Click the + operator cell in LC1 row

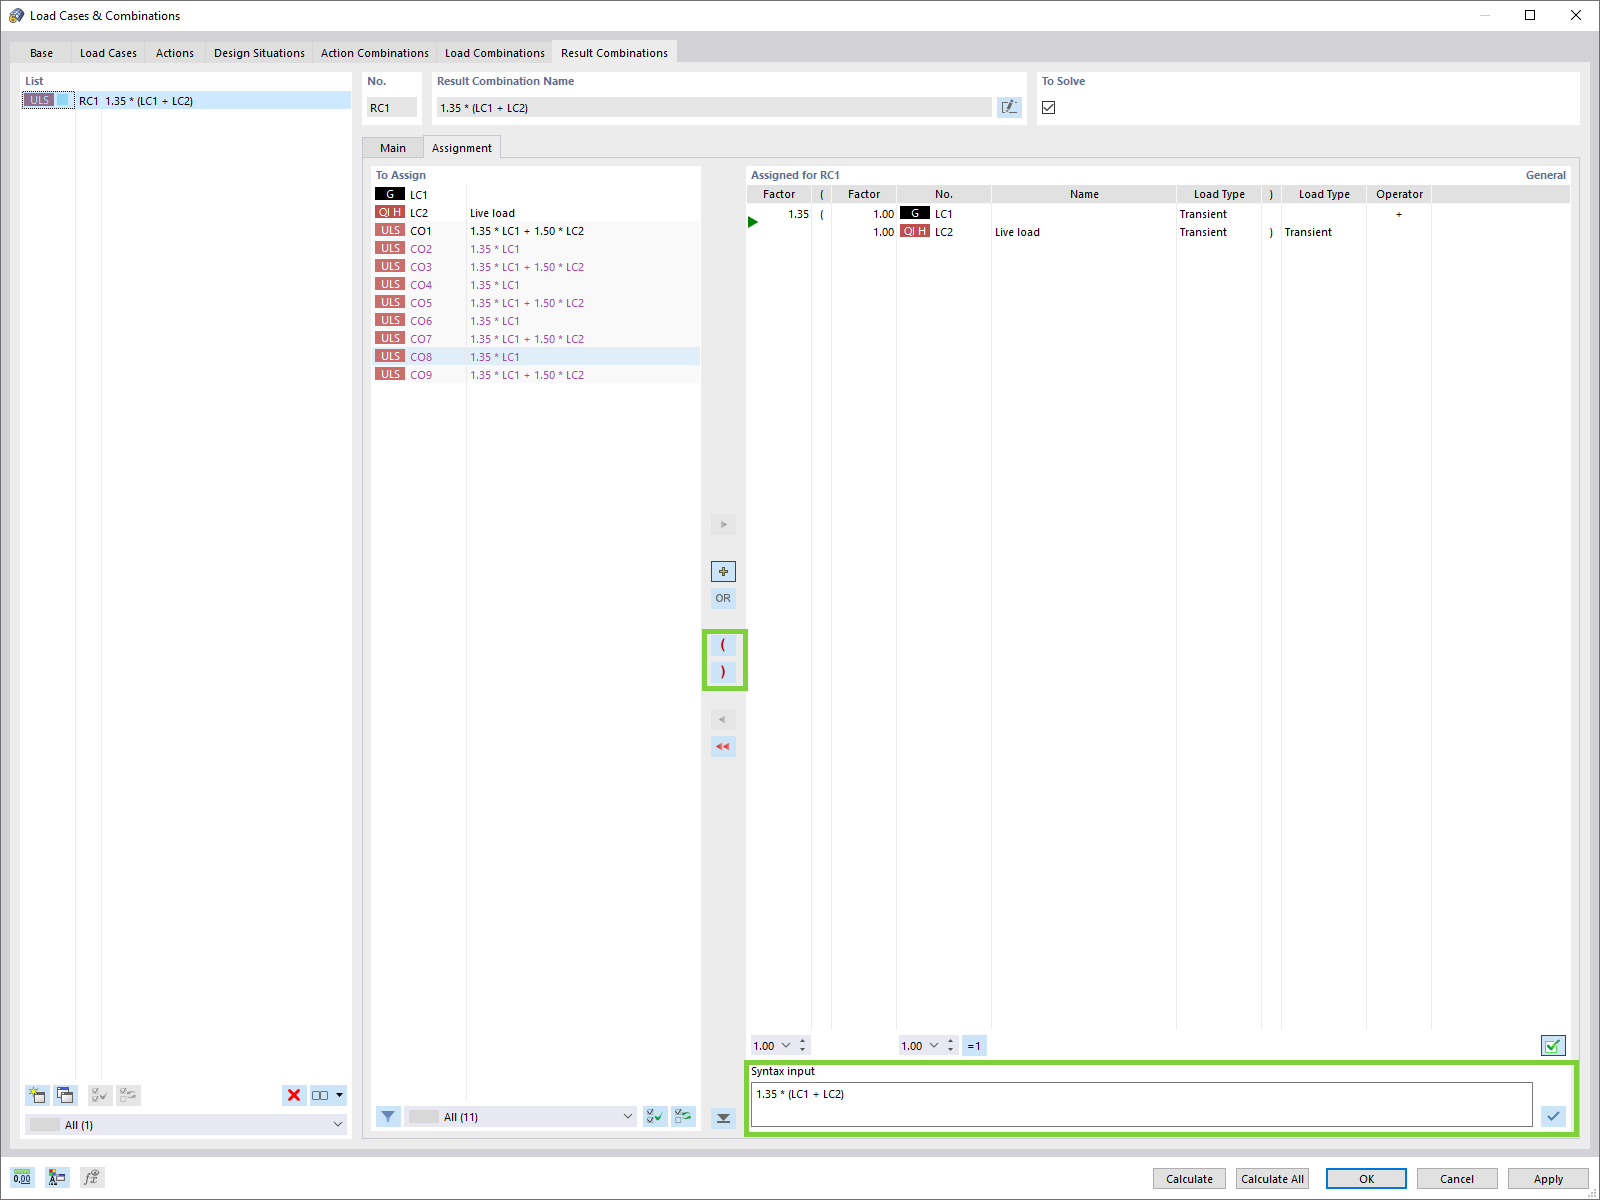pyautogui.click(x=1398, y=214)
